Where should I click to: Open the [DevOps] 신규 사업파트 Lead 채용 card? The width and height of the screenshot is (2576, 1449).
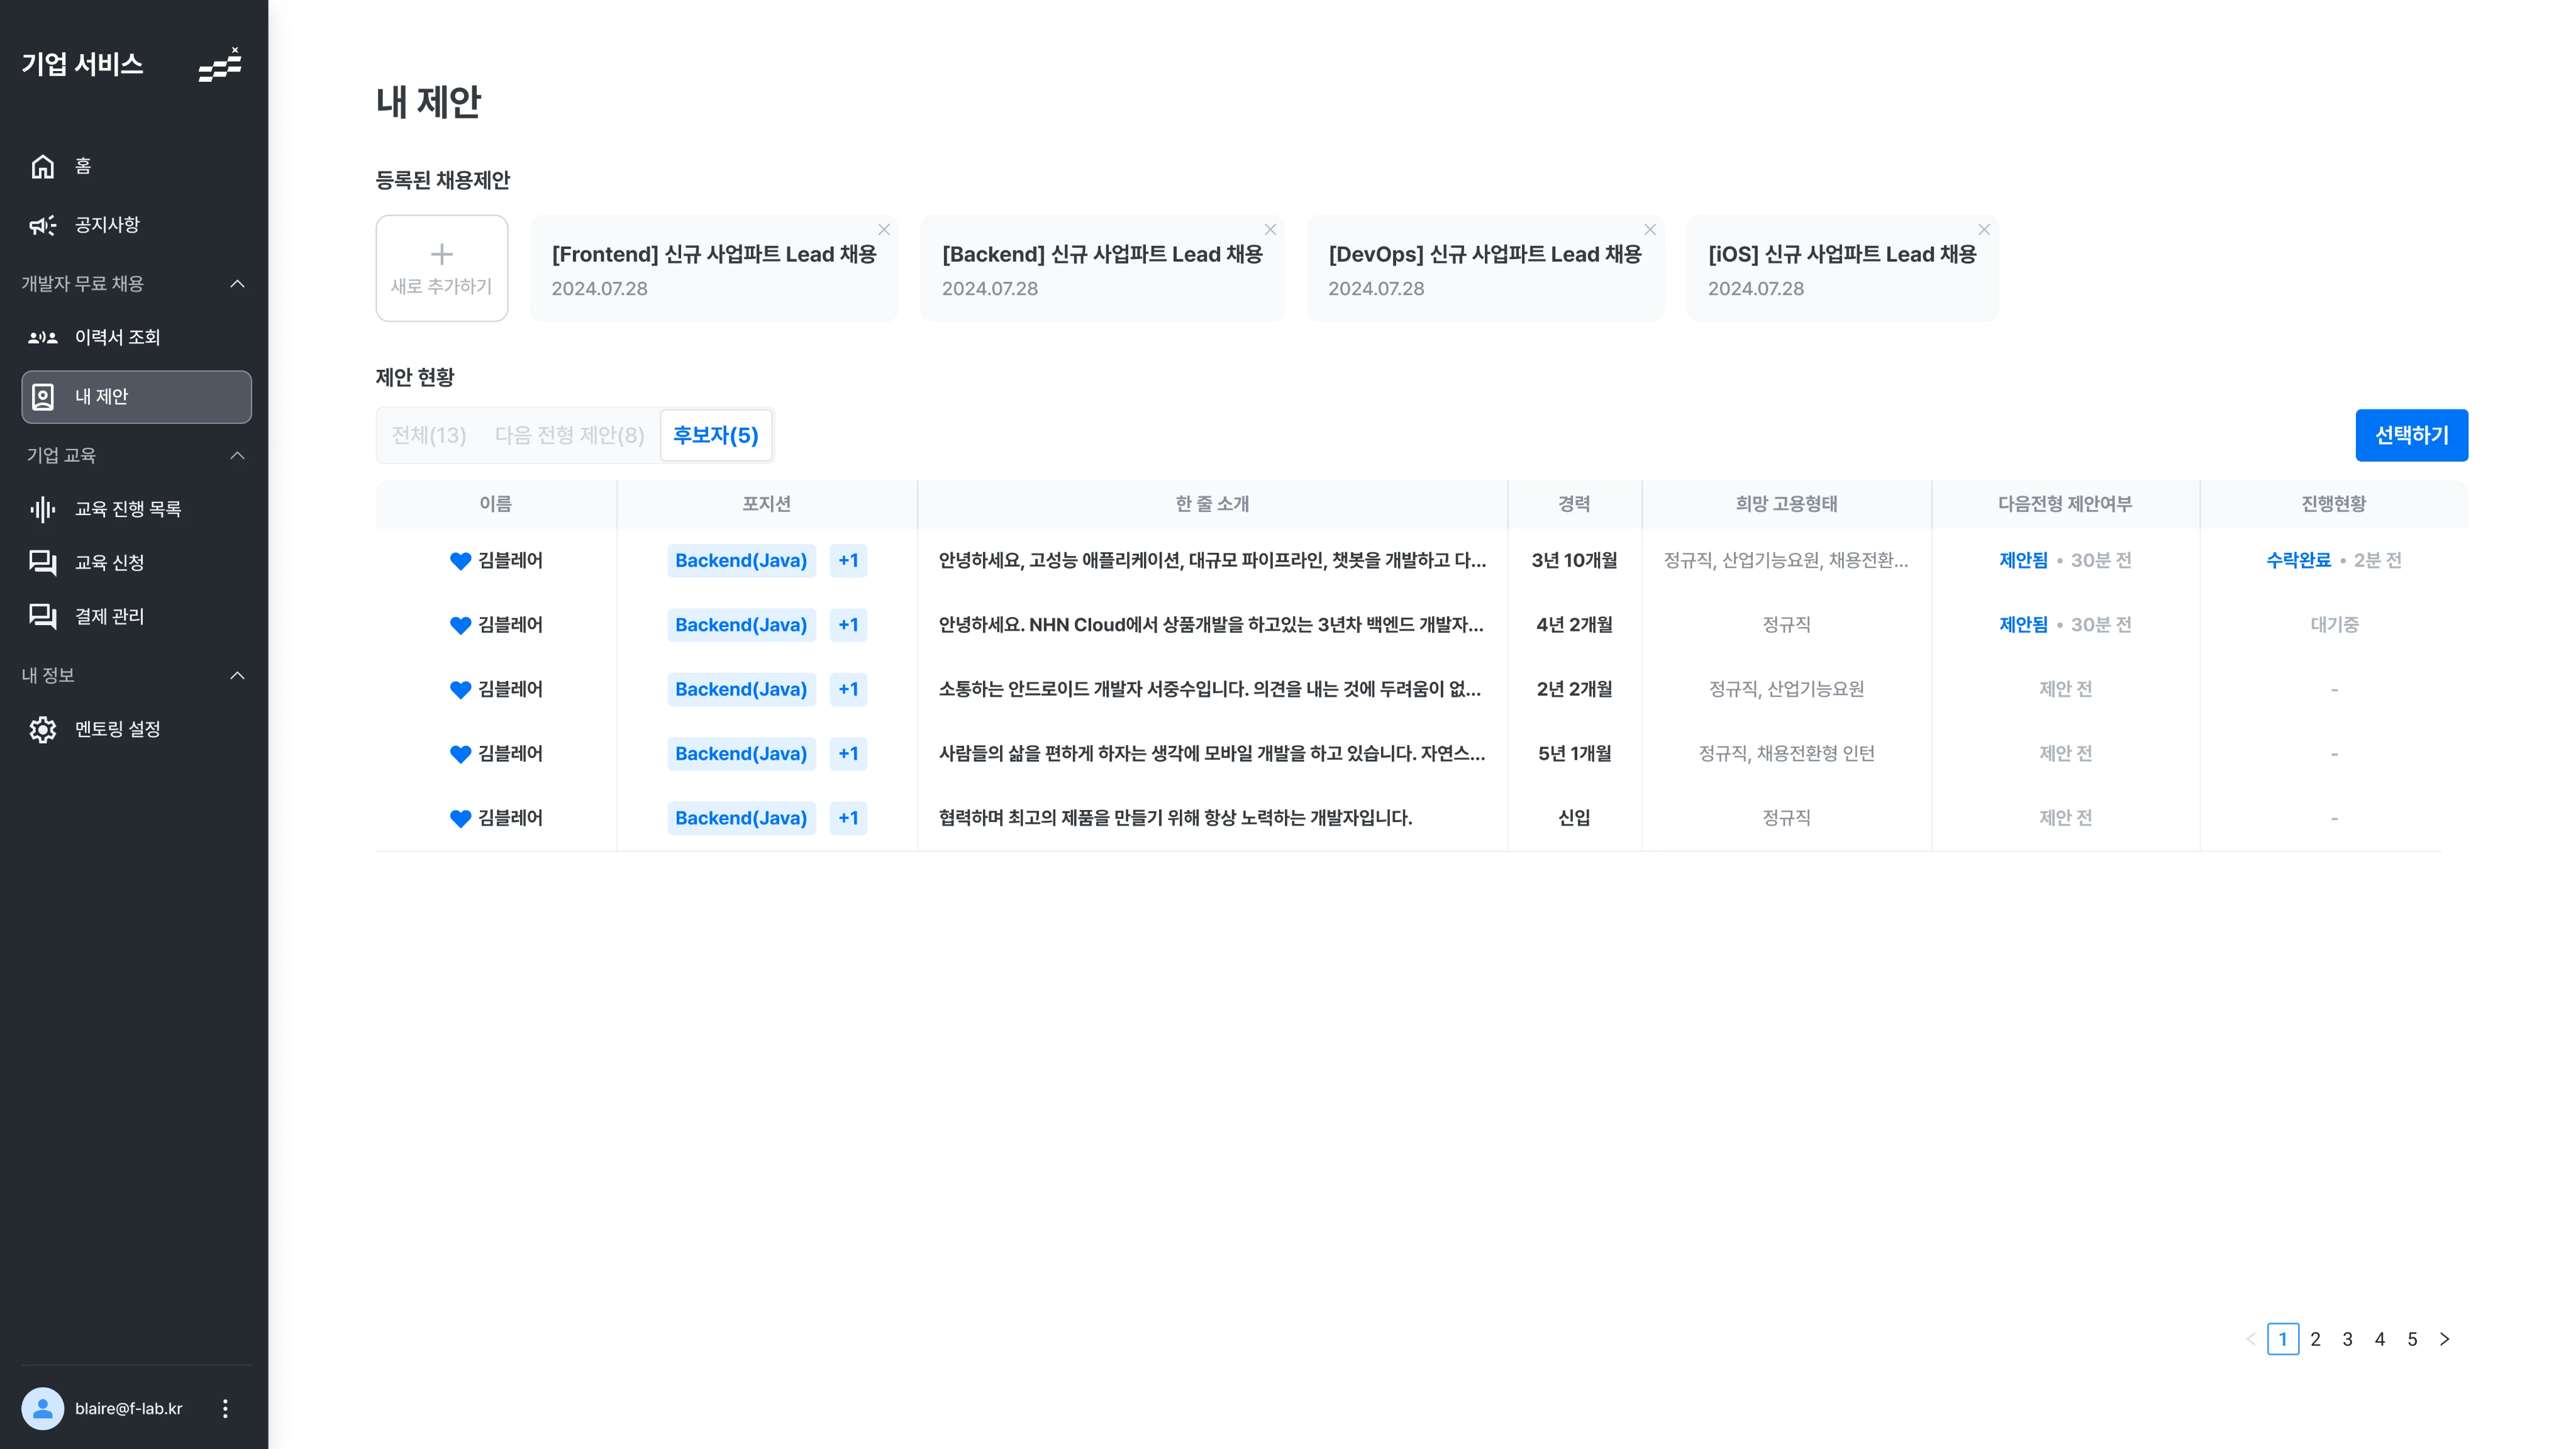pos(1485,268)
